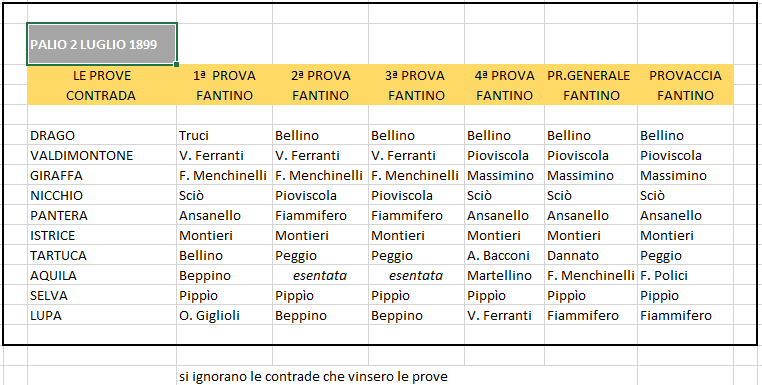The image size is (762, 385).
Task: Click the DRAGO contrada cell
Action: point(102,135)
